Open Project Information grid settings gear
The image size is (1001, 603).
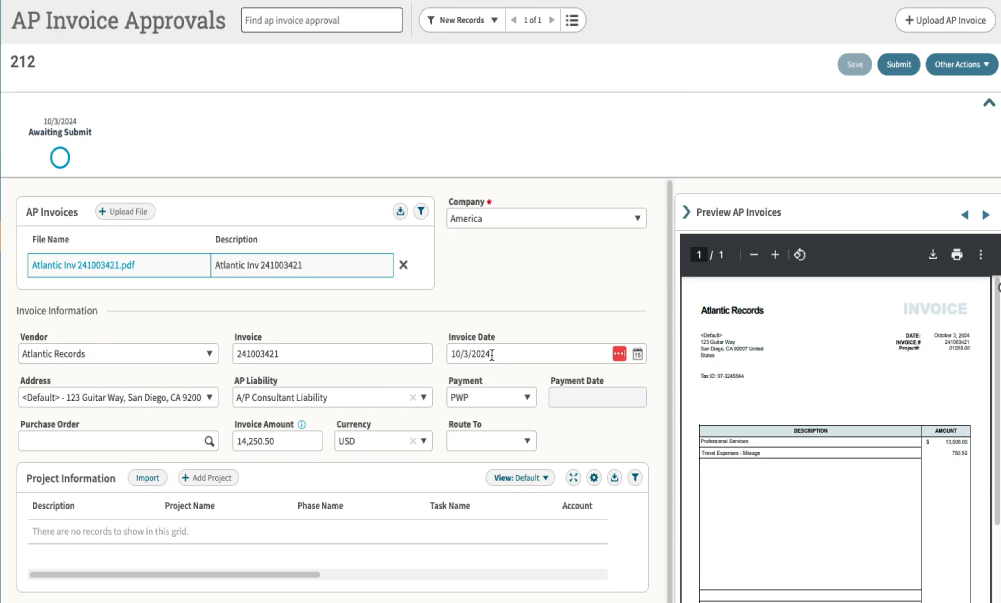coord(594,478)
